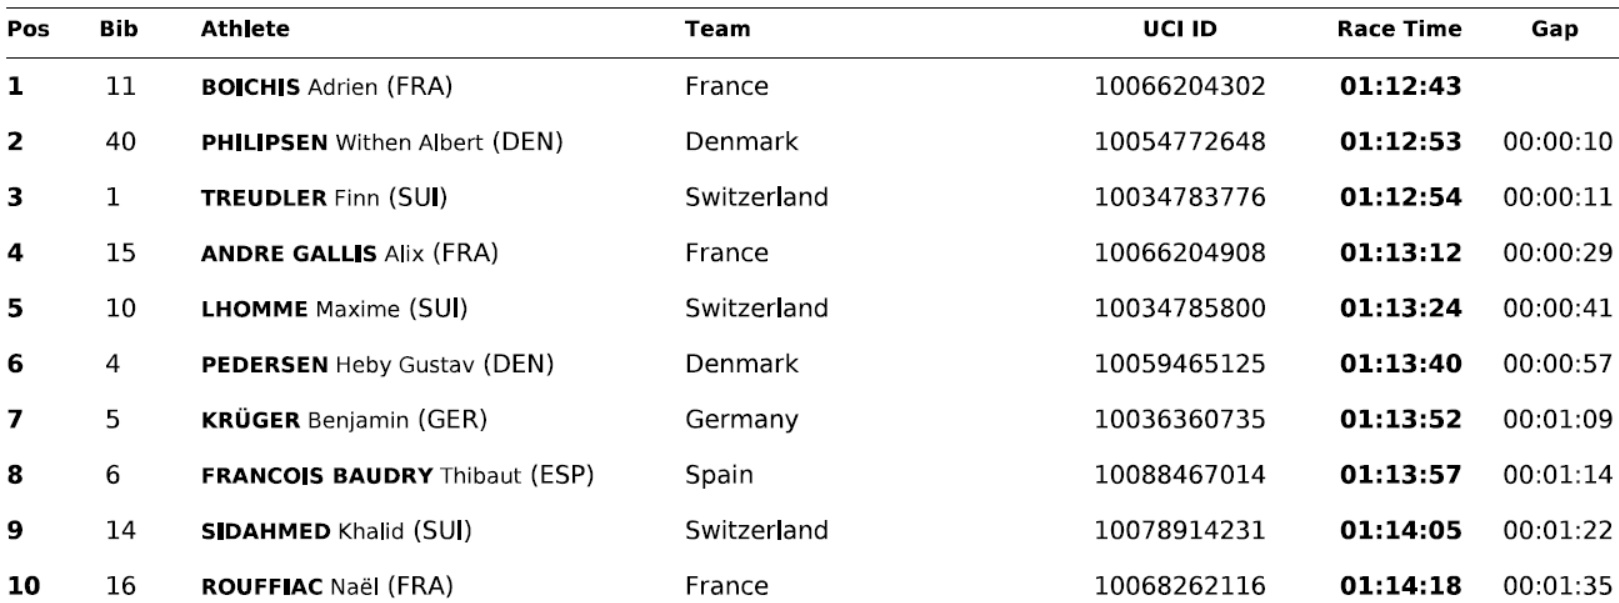Click UCI ID 10066204302
The width and height of the screenshot is (1619, 603).
[1180, 87]
